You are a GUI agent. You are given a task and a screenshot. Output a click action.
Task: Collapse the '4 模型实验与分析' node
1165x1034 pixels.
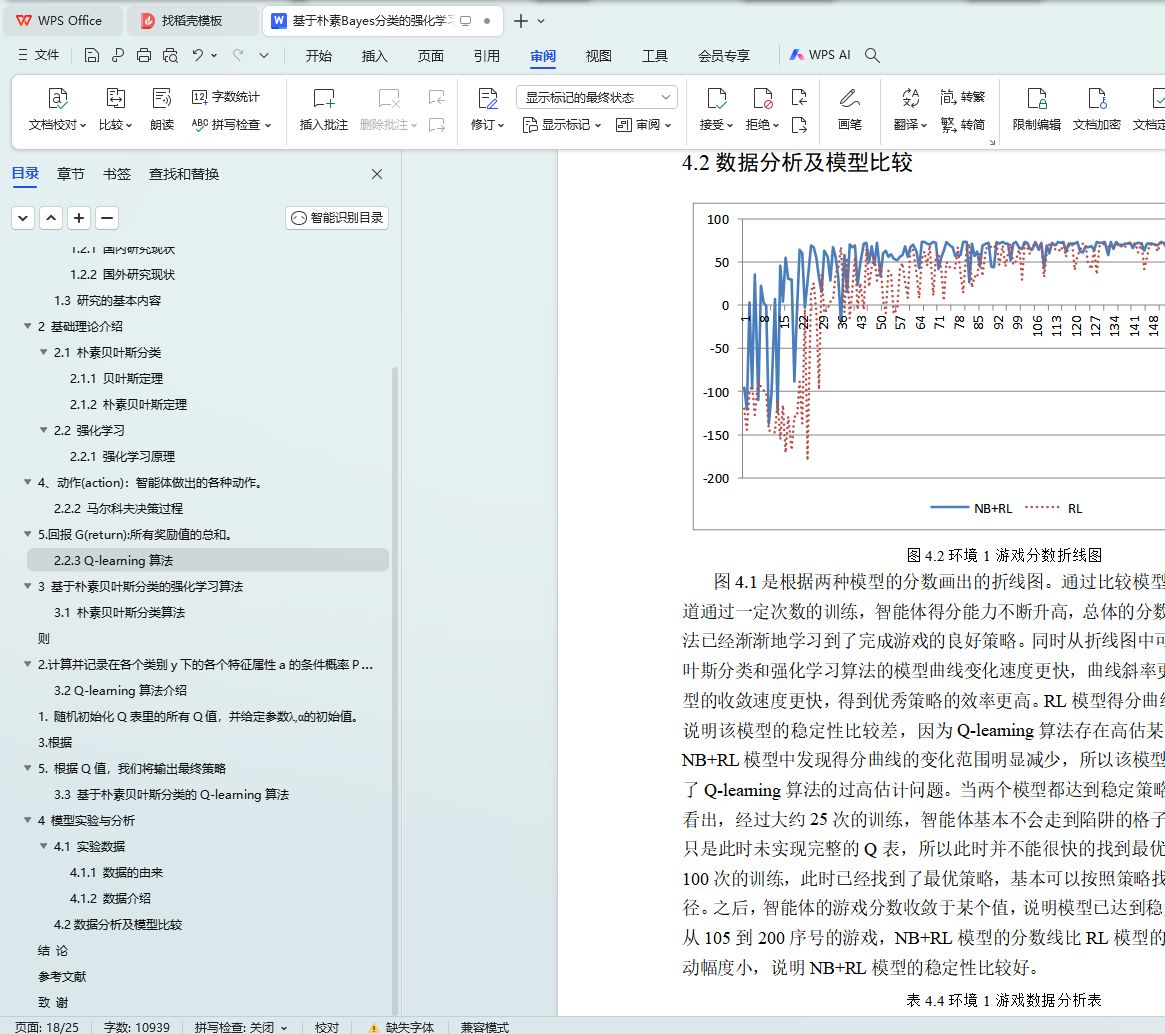click(x=27, y=820)
